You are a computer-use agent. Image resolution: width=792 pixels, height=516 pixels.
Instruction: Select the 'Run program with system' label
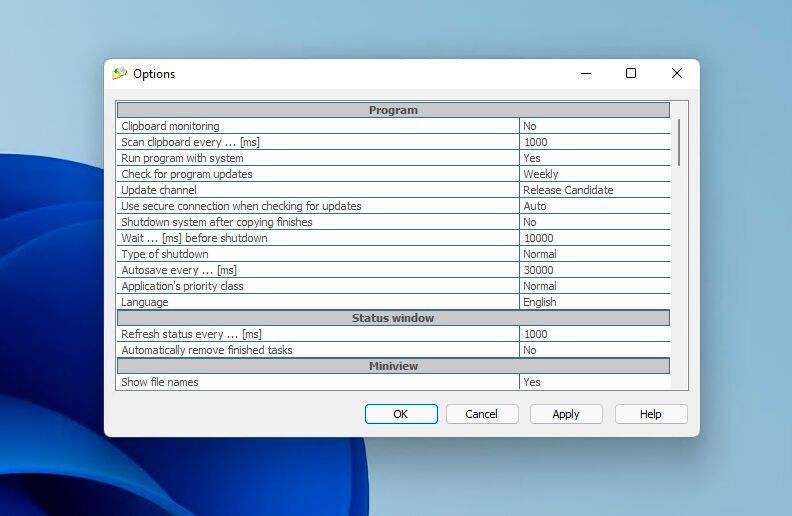click(182, 158)
